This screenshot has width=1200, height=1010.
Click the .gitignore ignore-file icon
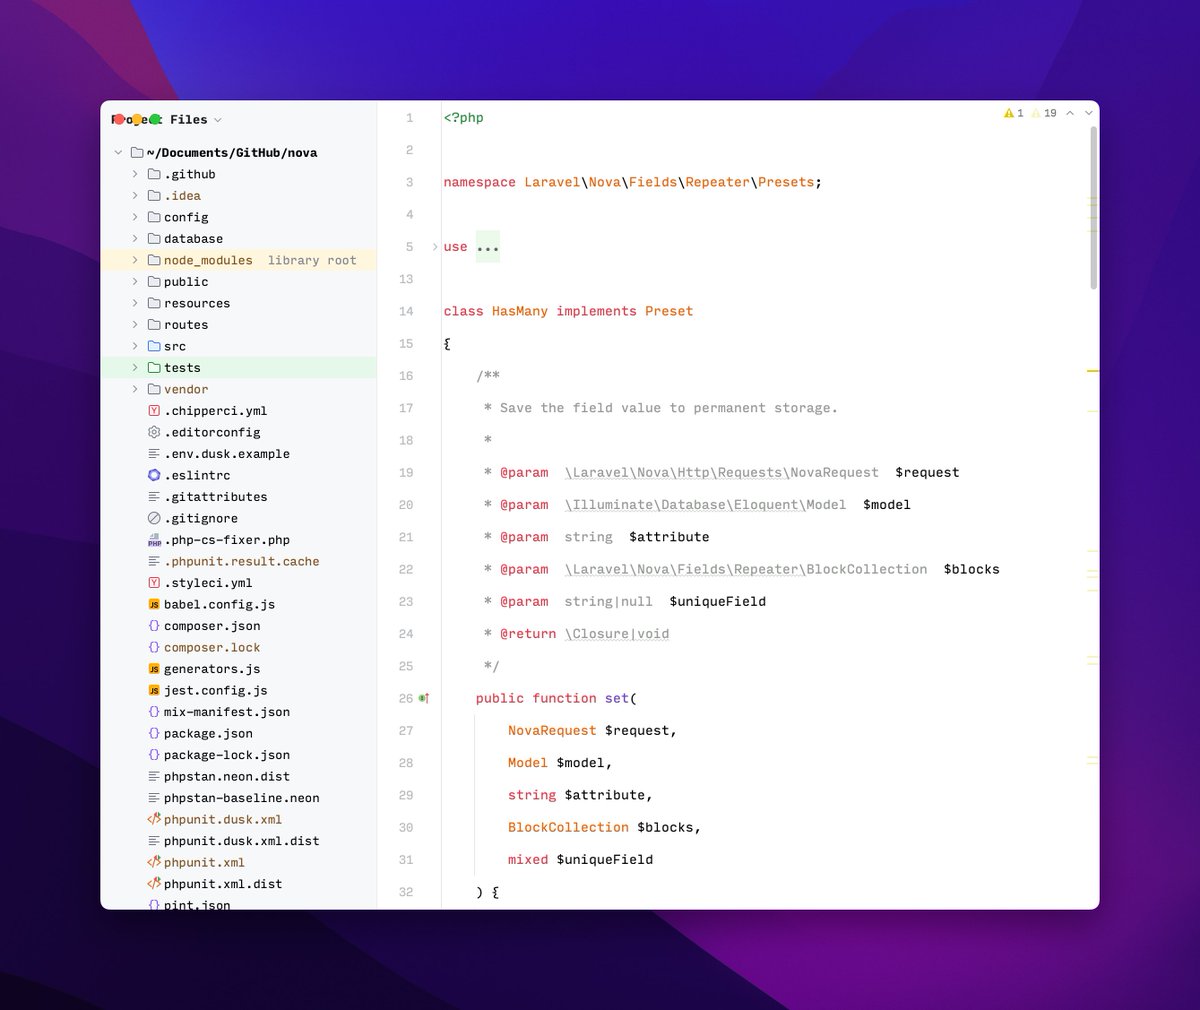coord(154,518)
